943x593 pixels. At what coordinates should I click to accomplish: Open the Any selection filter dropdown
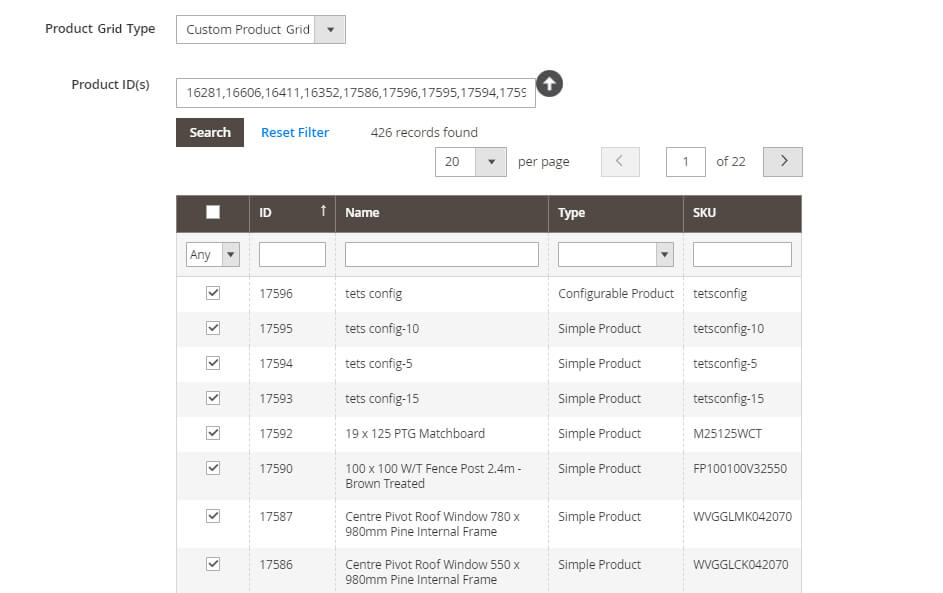coord(213,254)
